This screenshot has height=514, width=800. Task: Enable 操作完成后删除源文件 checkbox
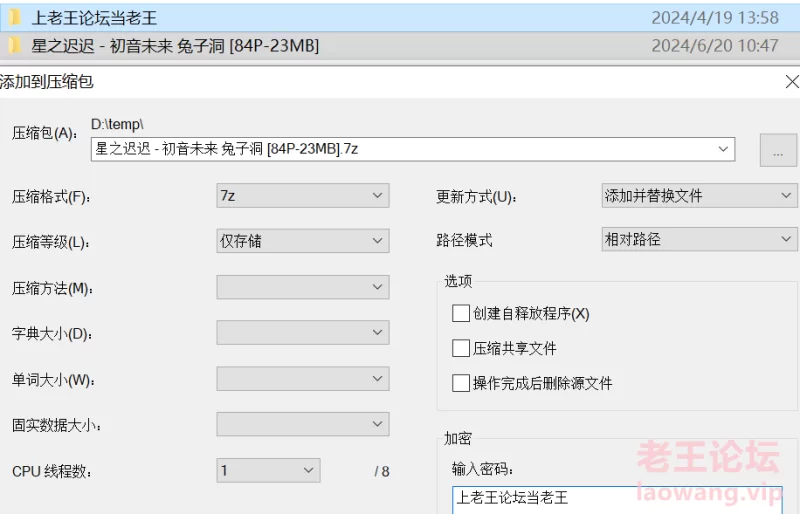point(461,383)
